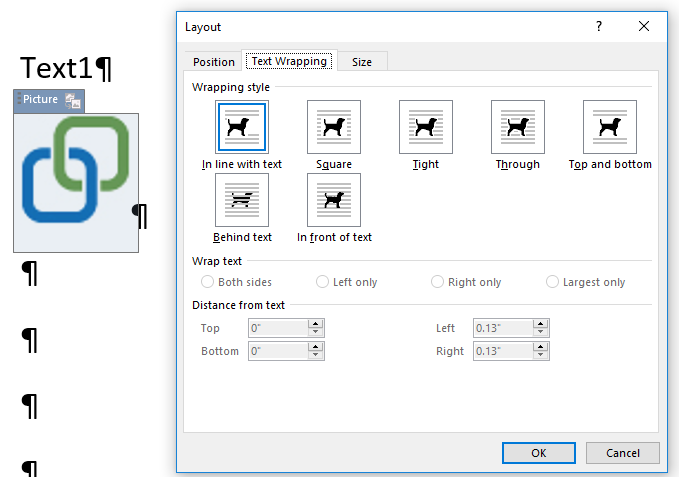
Task: Decrease the Left distance with down arrow
Action: click(540, 332)
